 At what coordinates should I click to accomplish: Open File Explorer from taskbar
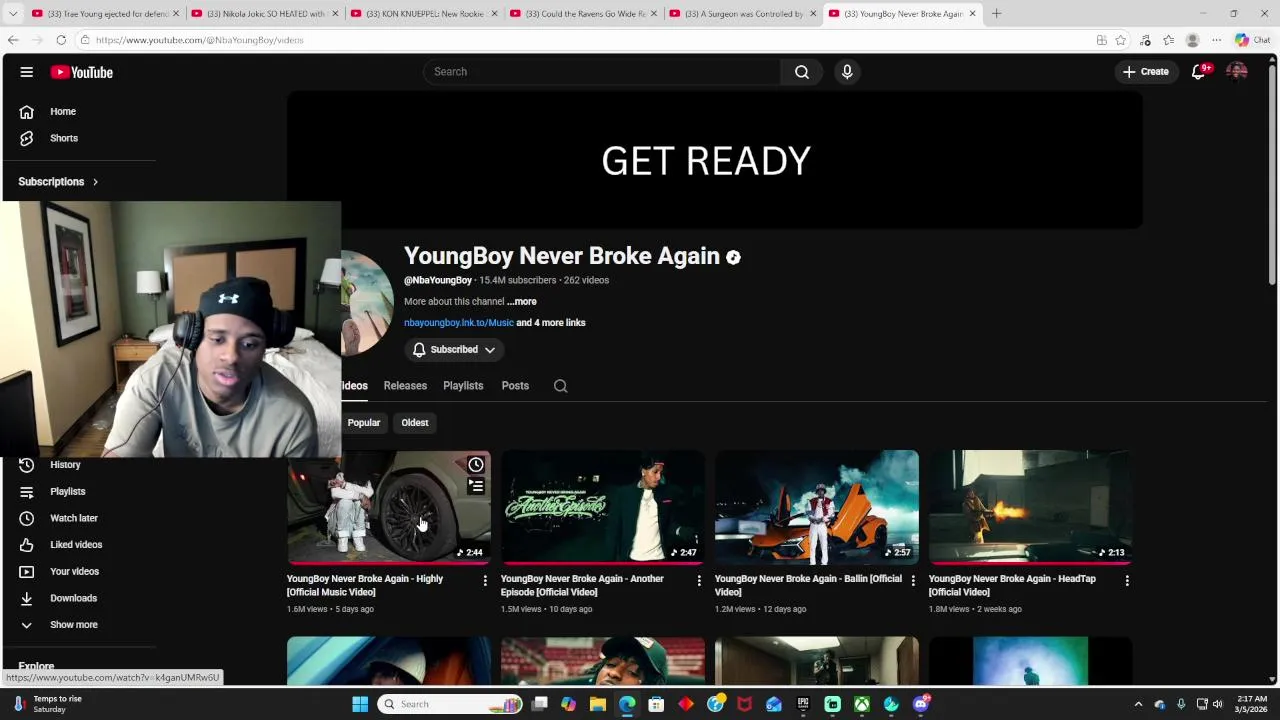[598, 704]
